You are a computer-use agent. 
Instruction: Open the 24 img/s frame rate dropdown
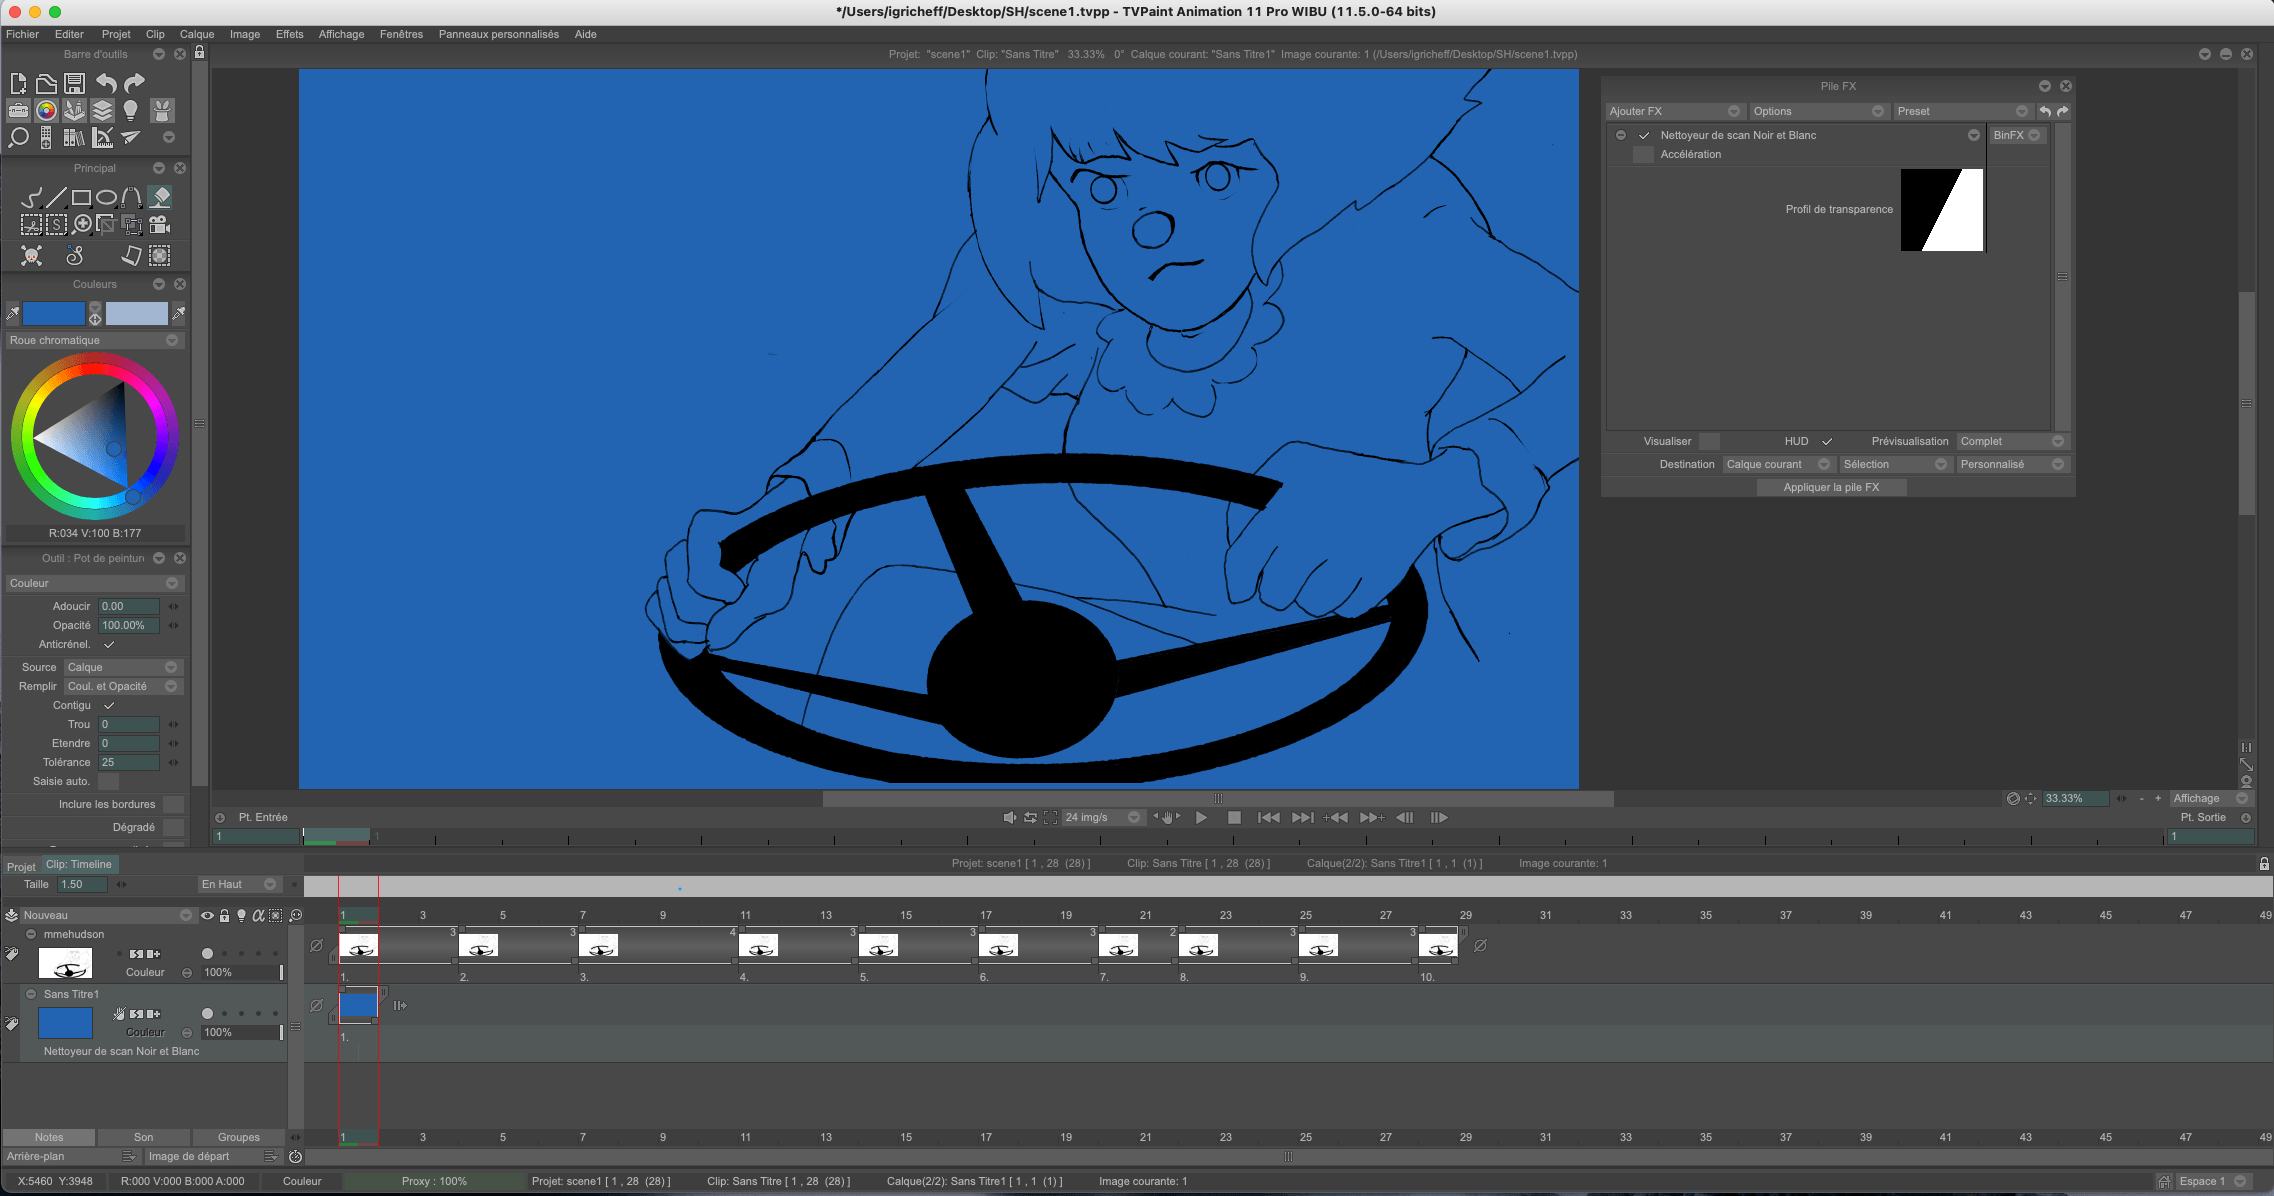[x=1102, y=817]
